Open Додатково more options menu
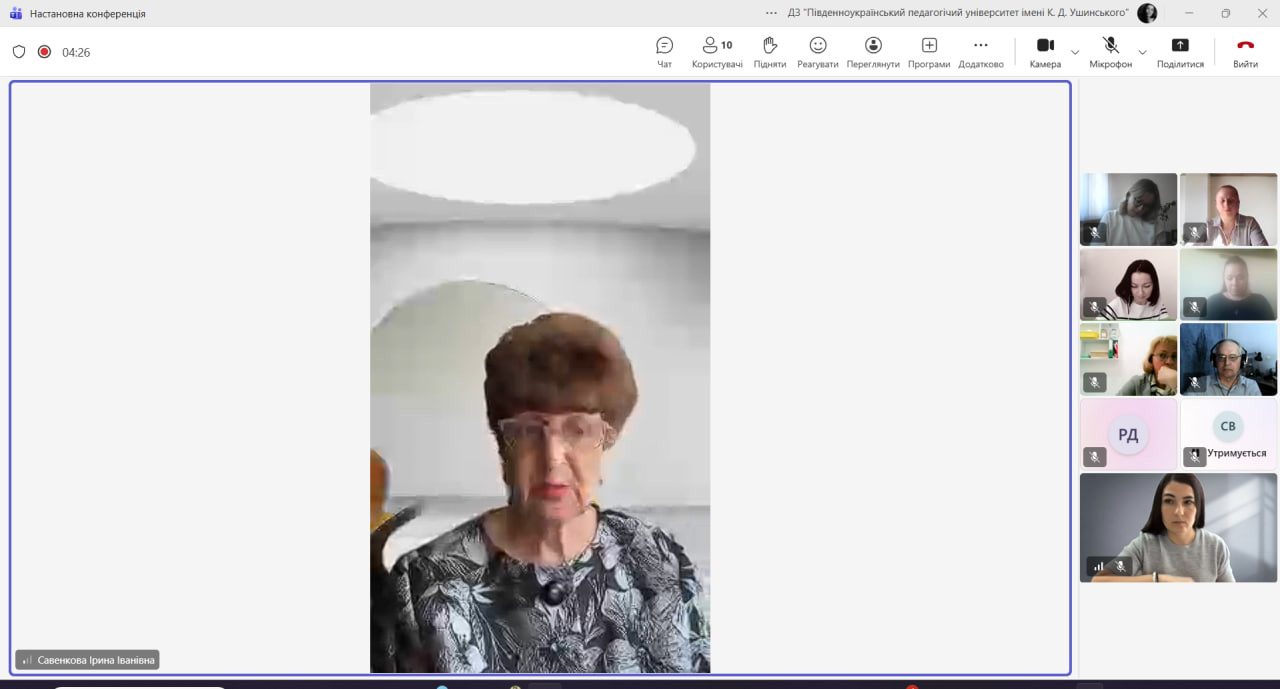This screenshot has height=689, width=1280. (980, 52)
